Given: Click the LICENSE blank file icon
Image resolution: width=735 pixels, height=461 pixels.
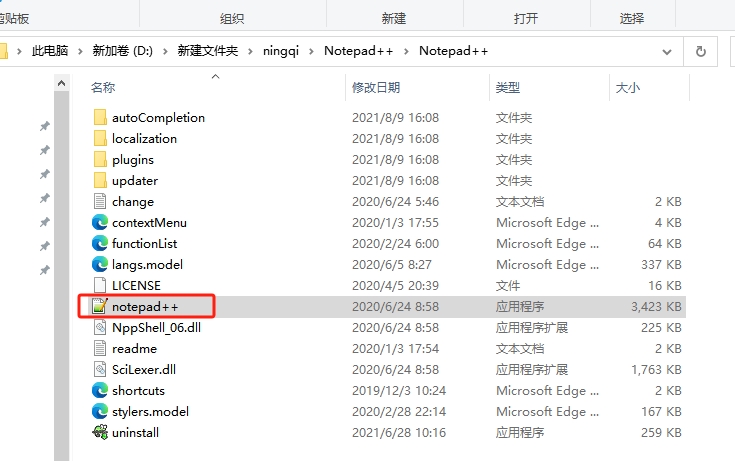Looking at the screenshot, I should tap(100, 285).
